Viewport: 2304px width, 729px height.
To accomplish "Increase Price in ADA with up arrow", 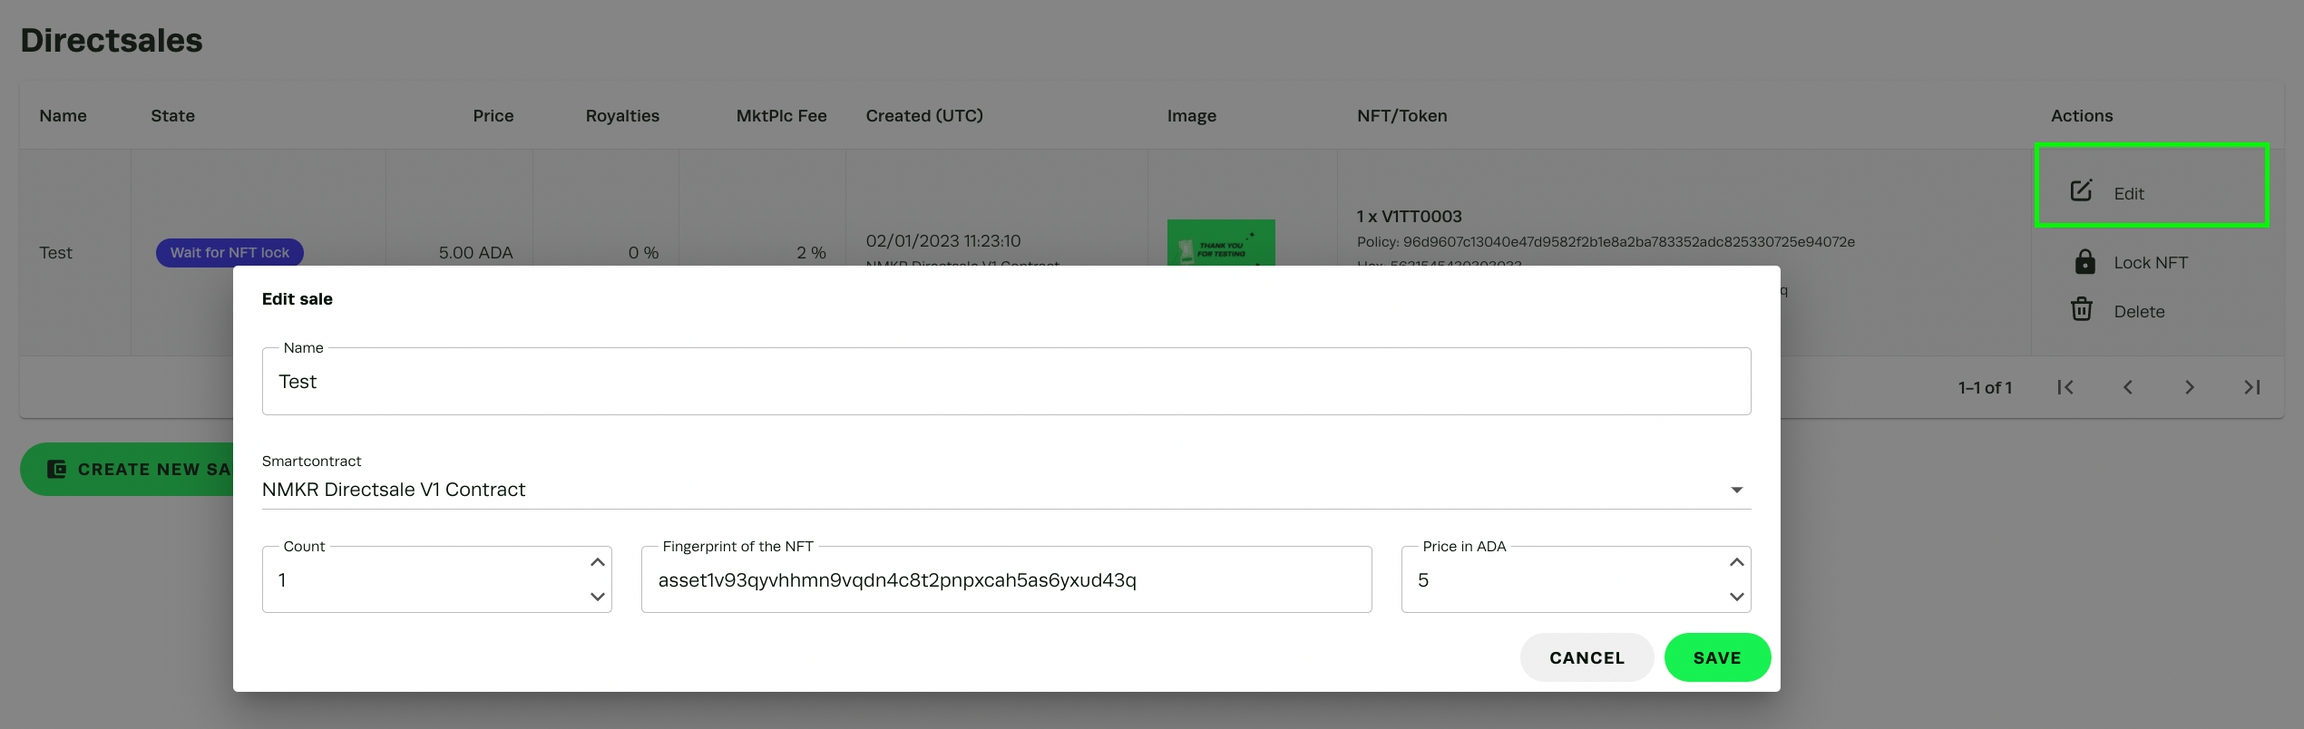I will tap(1736, 562).
